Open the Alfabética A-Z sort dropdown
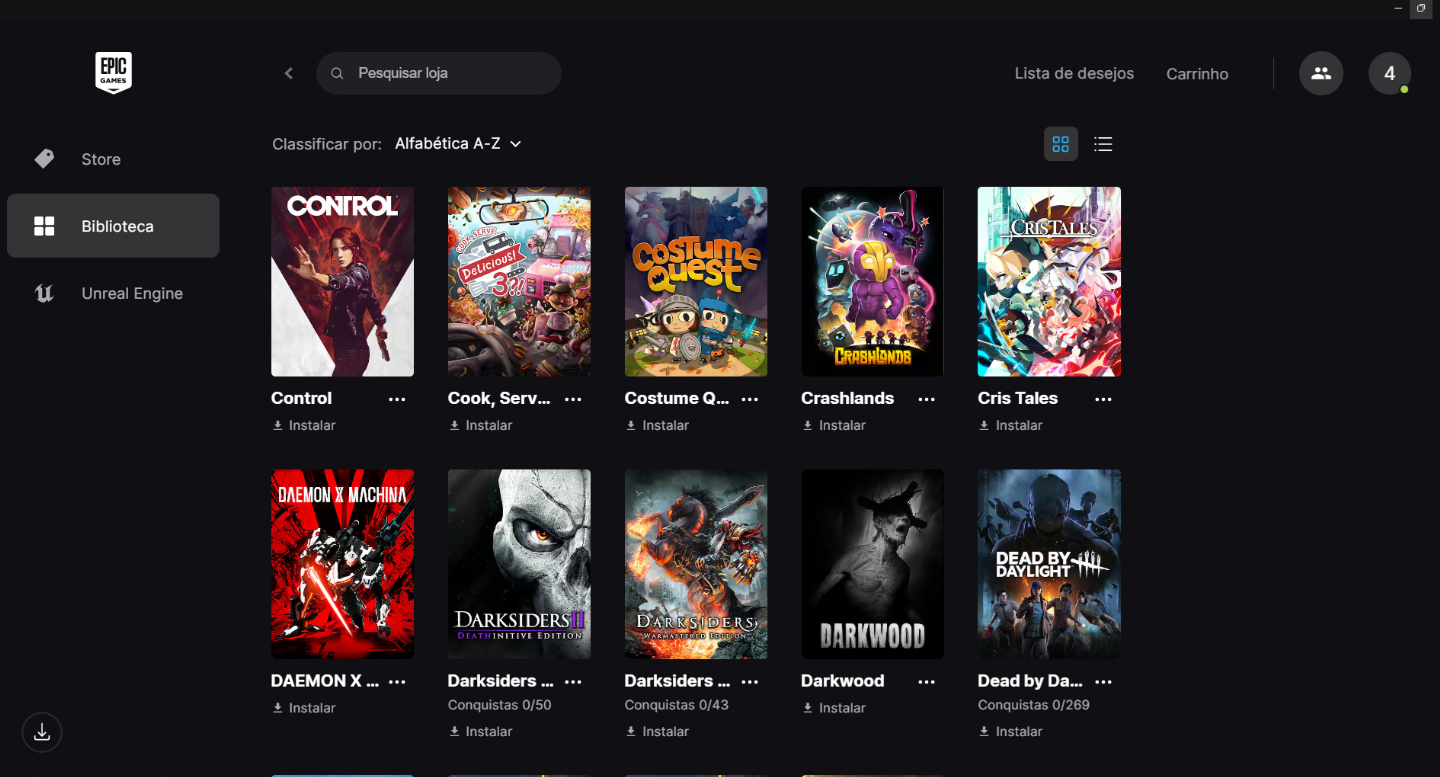1440x777 pixels. point(458,144)
